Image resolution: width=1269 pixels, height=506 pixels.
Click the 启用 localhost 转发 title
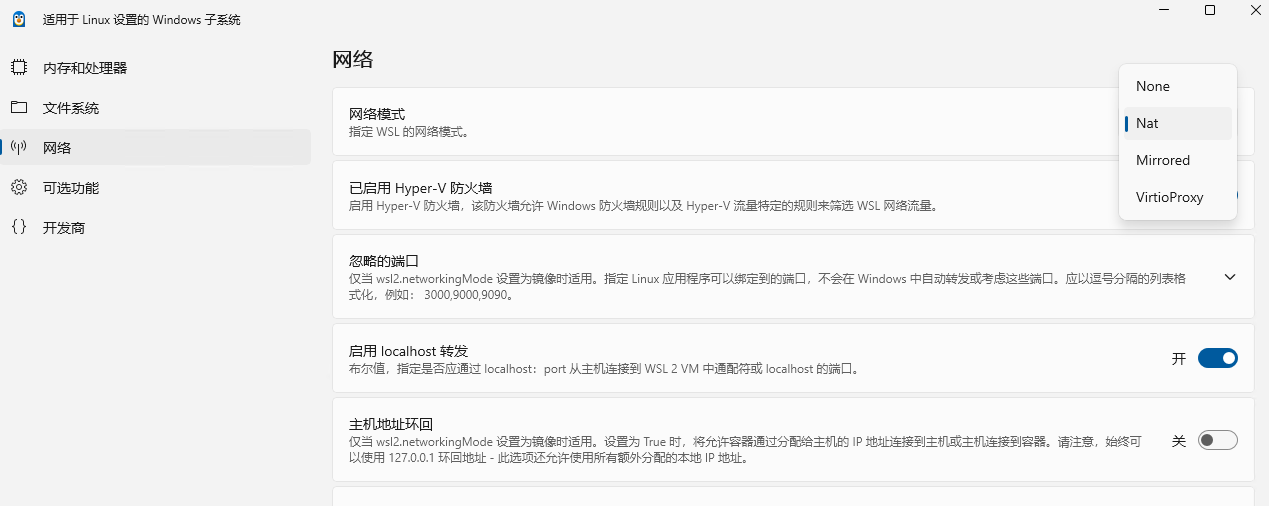tap(408, 351)
